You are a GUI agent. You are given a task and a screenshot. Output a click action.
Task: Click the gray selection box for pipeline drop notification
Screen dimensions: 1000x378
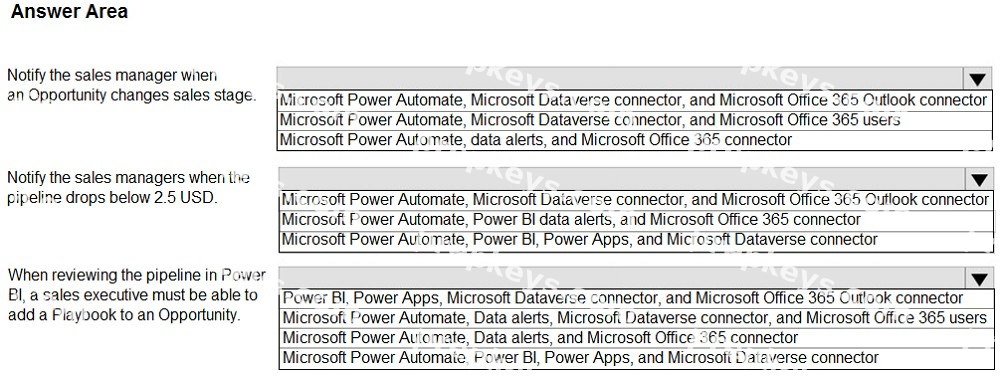click(x=622, y=179)
